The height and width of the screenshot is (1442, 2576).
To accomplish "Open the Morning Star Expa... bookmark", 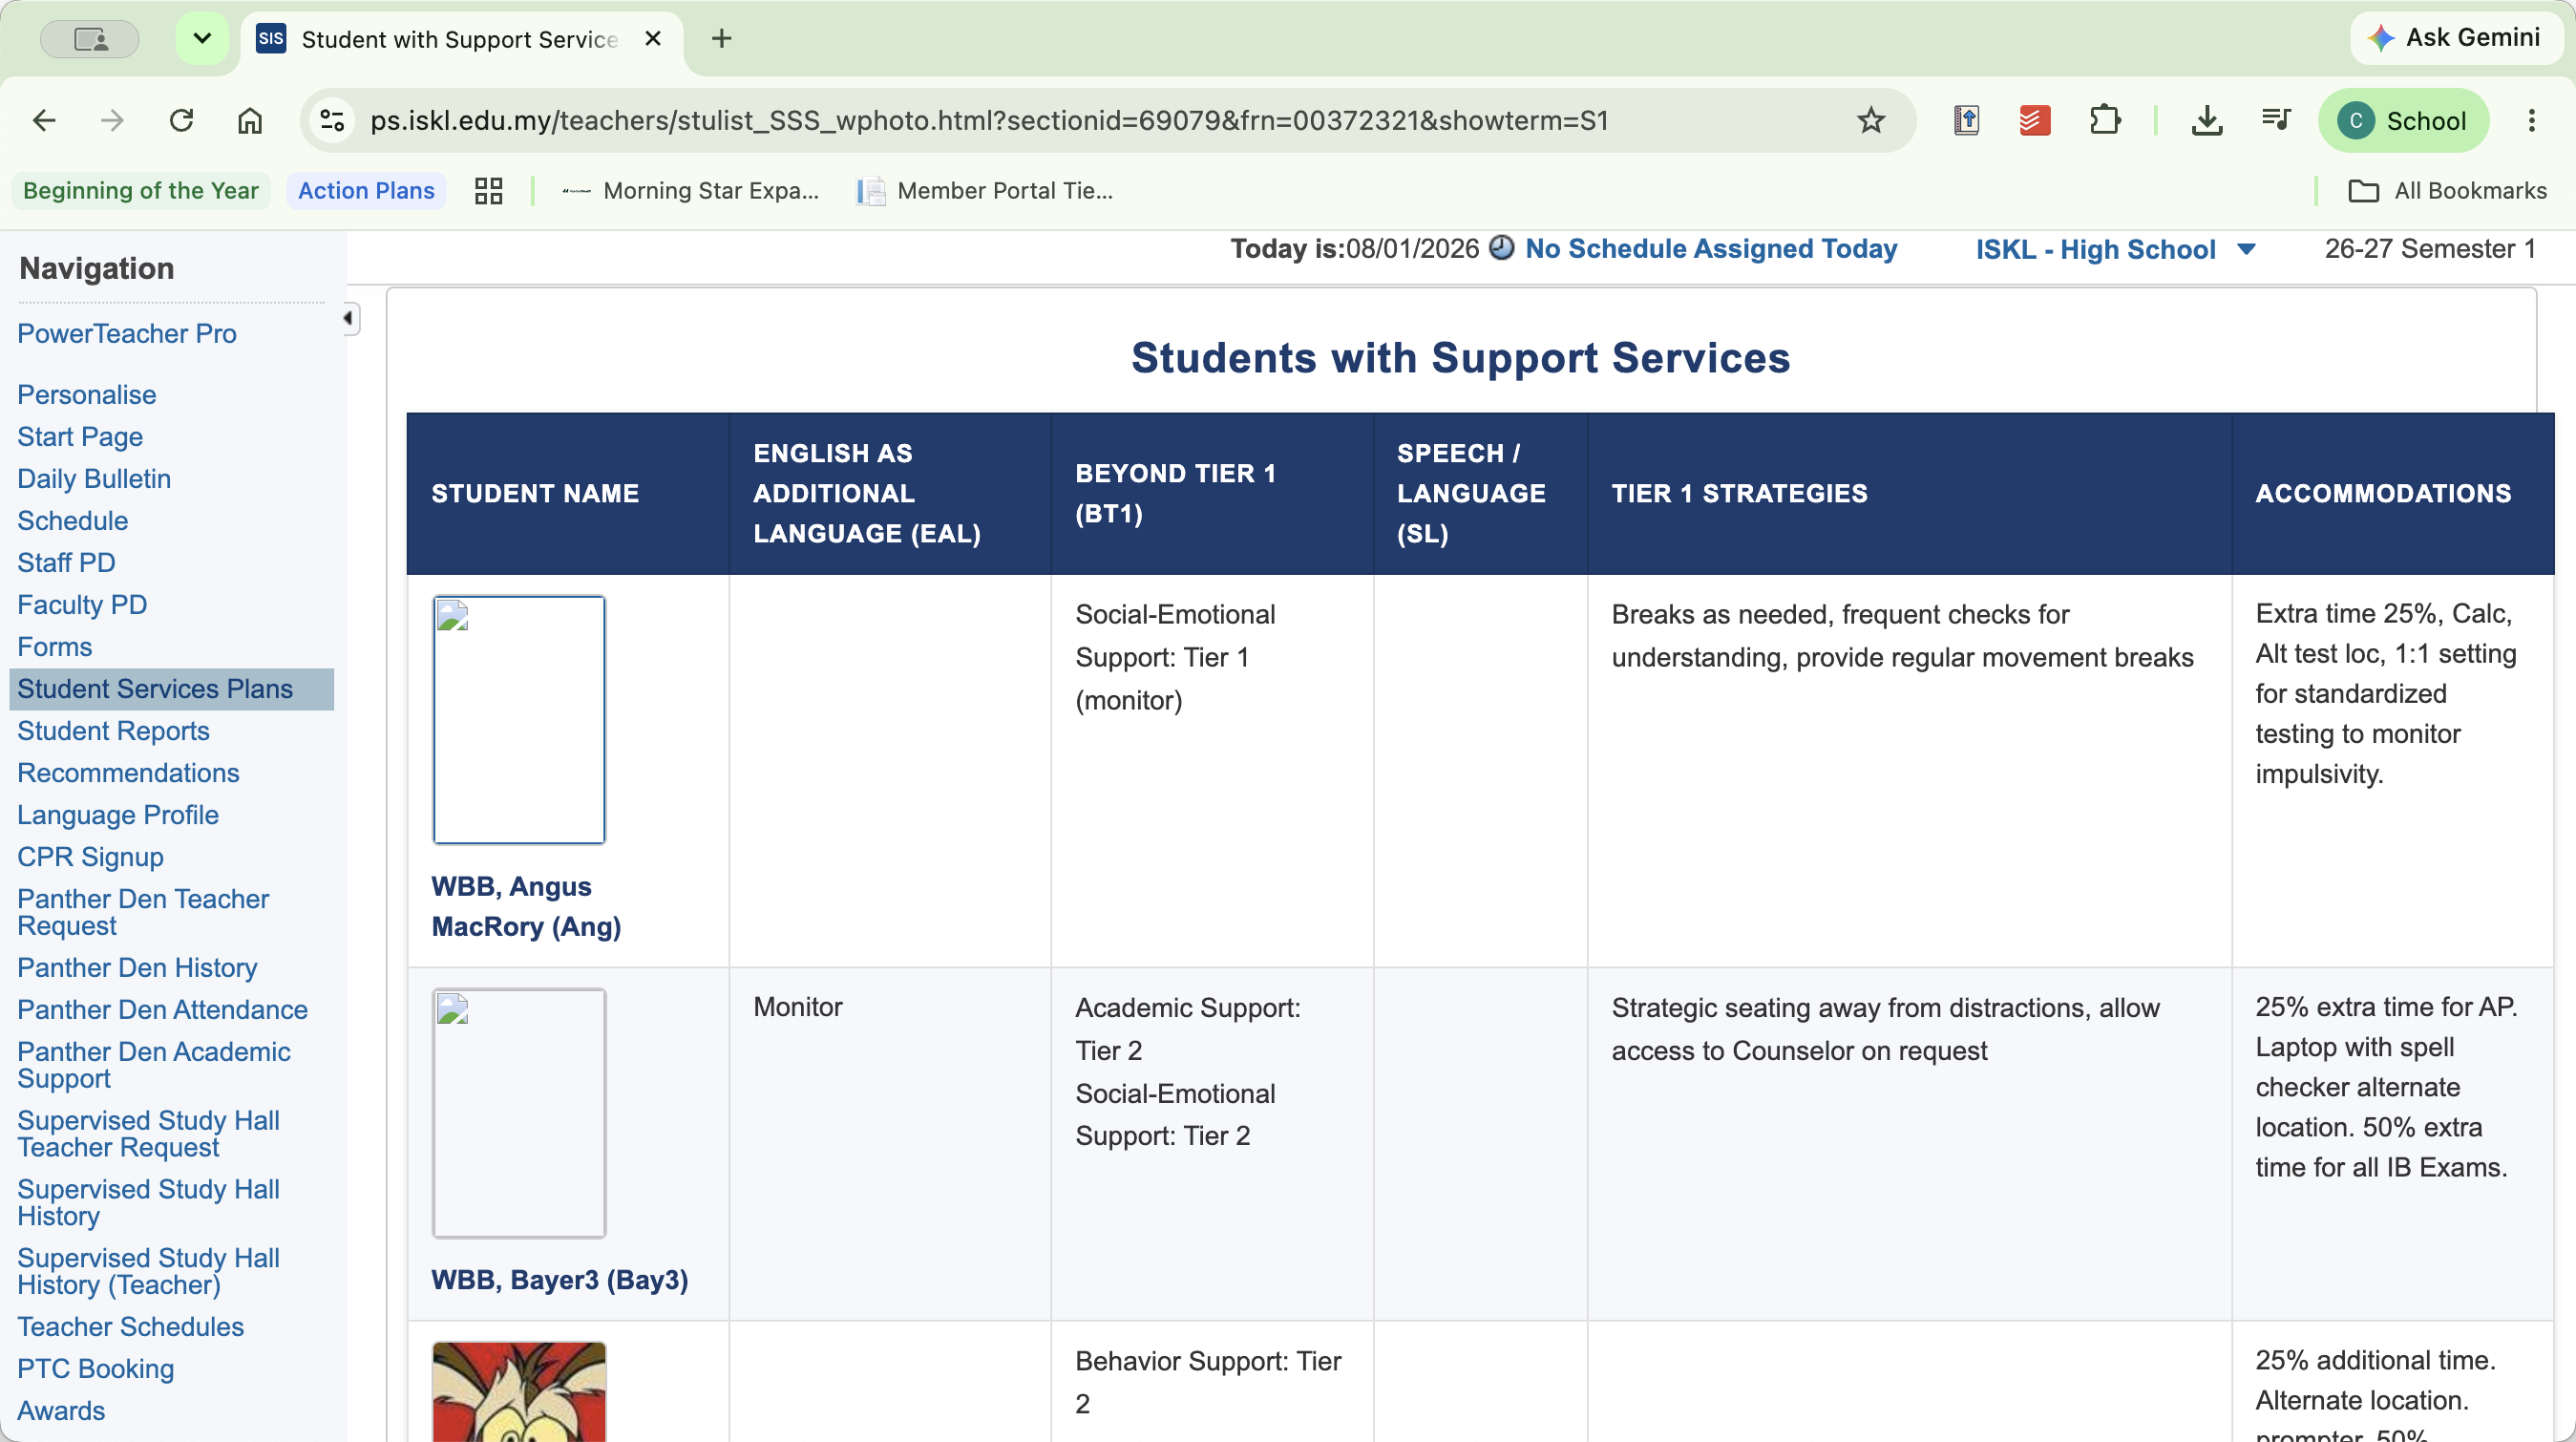I will point(690,191).
